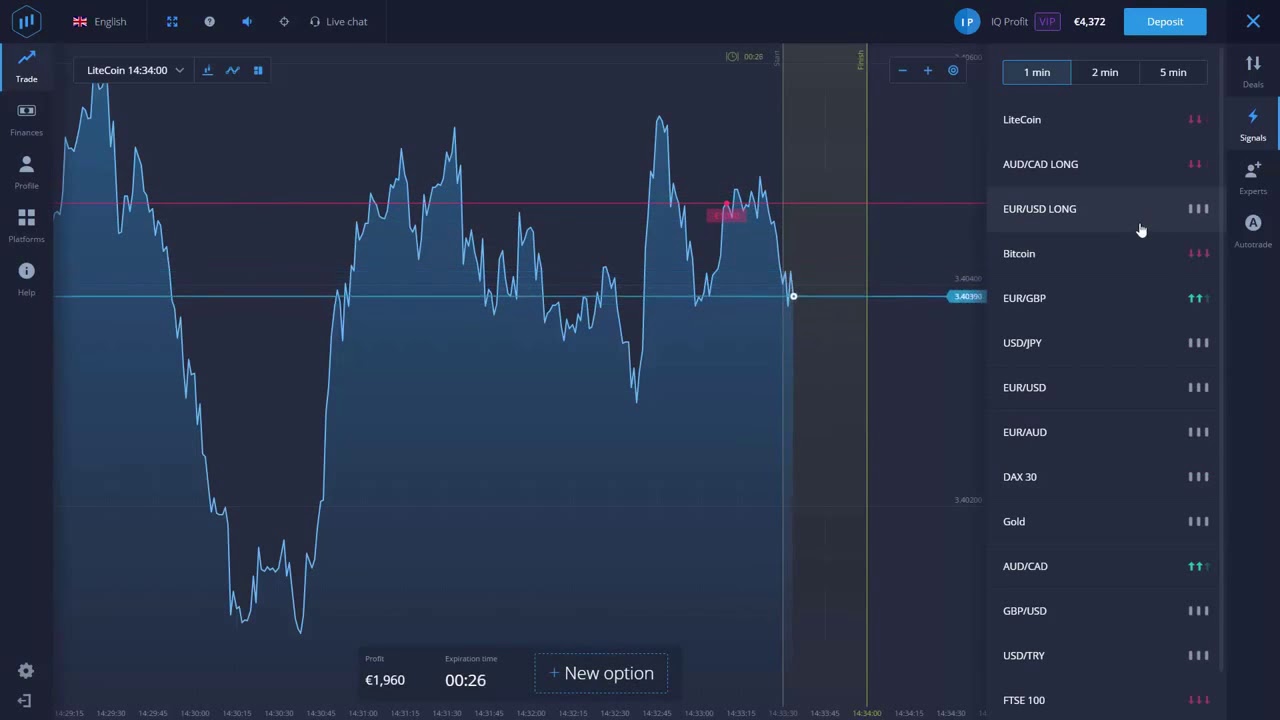The width and height of the screenshot is (1280, 720).
Task: Open settings gear in left sidebar
Action: [26, 671]
